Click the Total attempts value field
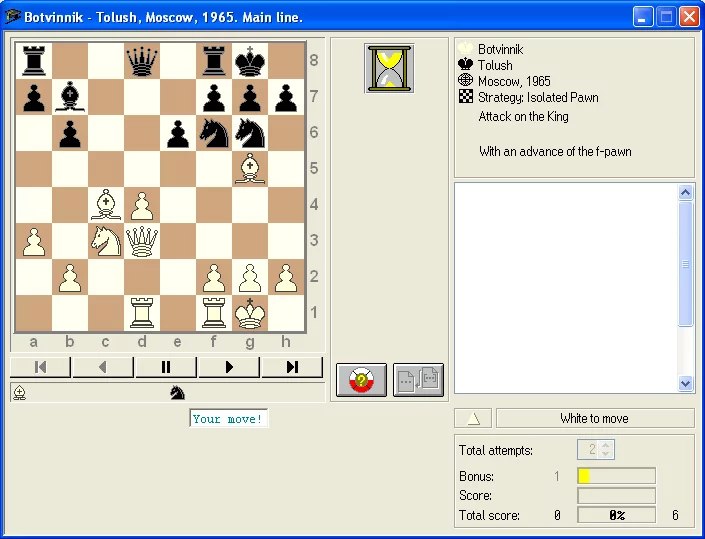The width and height of the screenshot is (705, 539). 589,449
